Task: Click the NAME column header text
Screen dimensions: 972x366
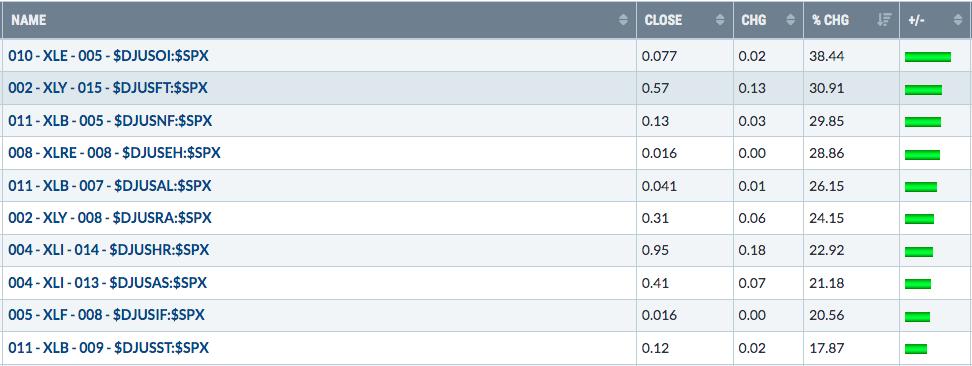Action: click(29, 20)
